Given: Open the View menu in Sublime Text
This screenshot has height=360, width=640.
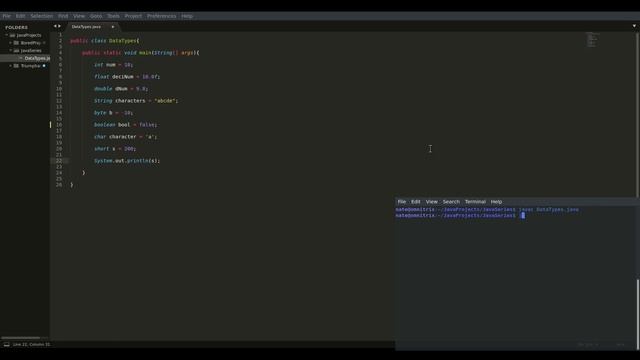Looking at the screenshot, I should point(79,16).
